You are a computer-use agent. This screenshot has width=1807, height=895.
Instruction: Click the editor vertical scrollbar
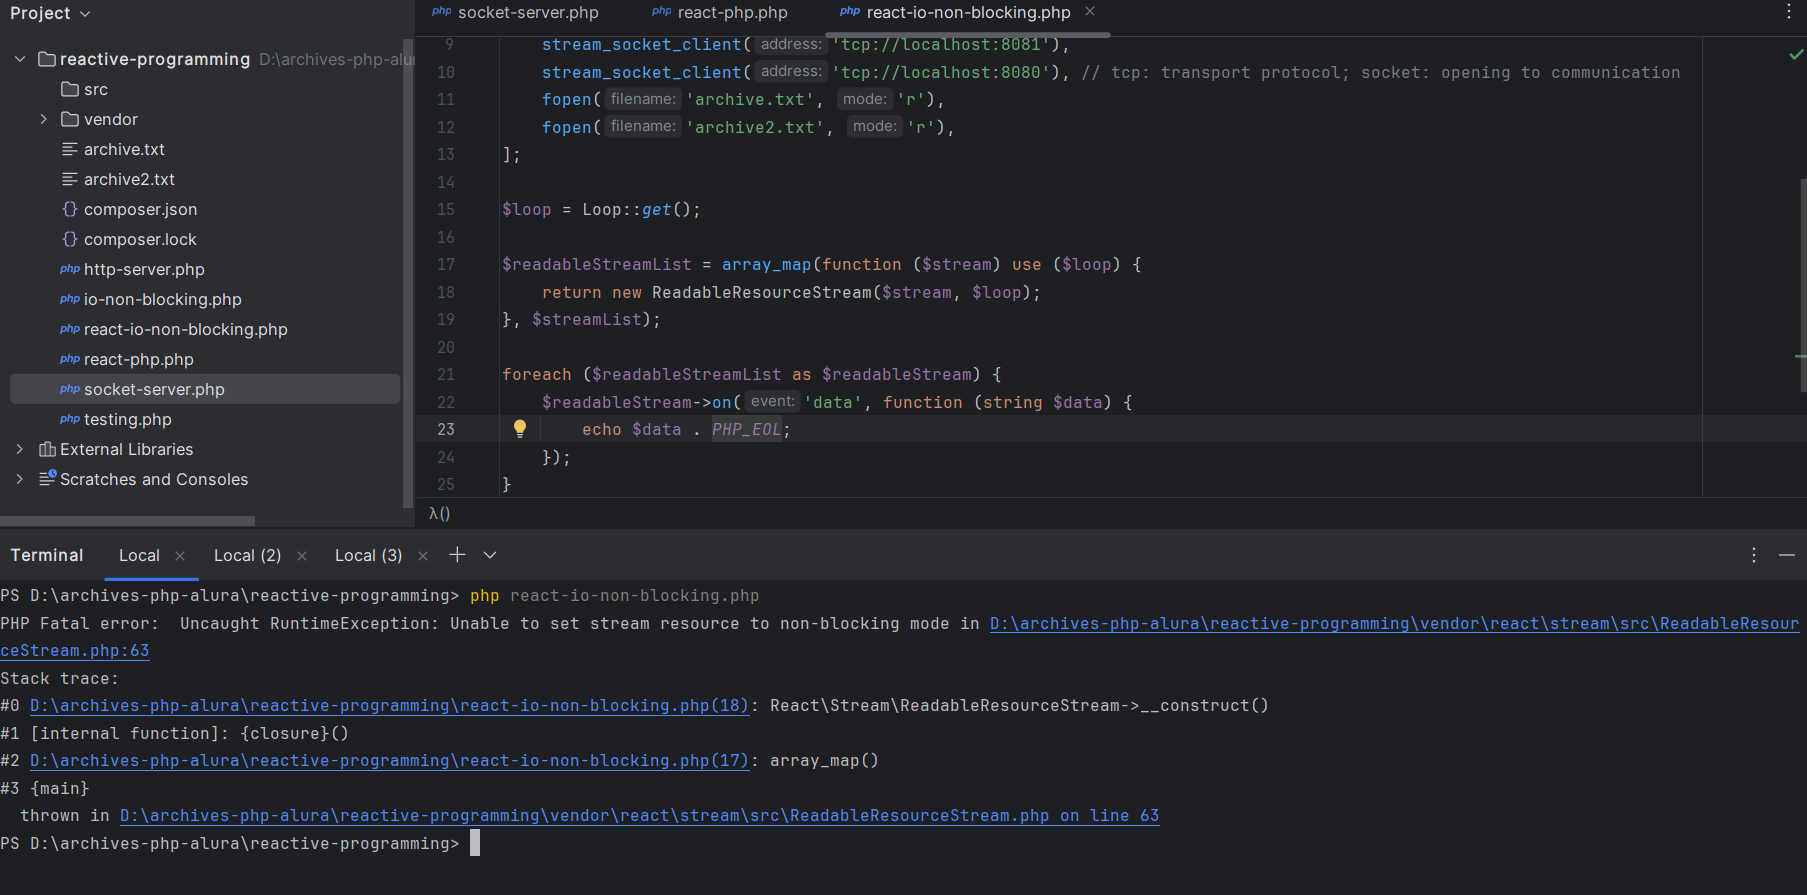1802,285
